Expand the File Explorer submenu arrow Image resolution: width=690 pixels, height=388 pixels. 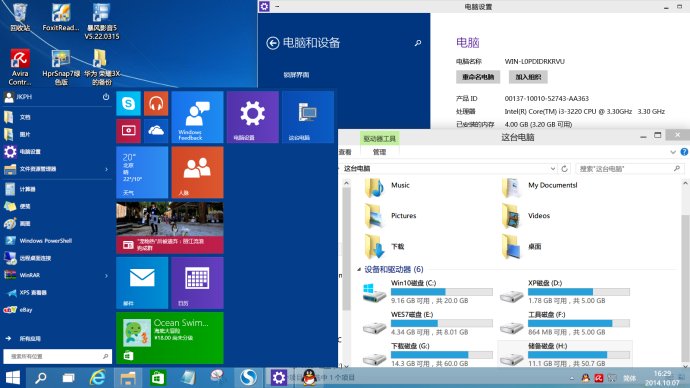click(106, 169)
